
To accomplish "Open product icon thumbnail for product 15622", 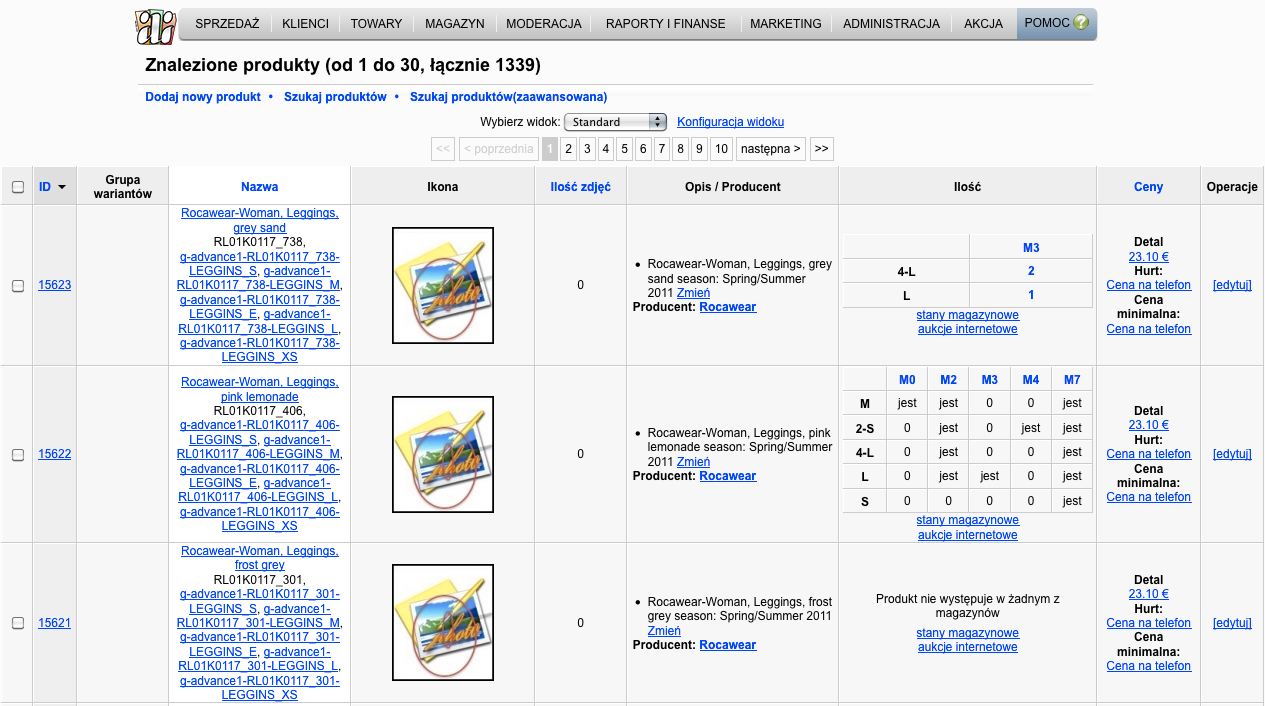I will point(443,454).
